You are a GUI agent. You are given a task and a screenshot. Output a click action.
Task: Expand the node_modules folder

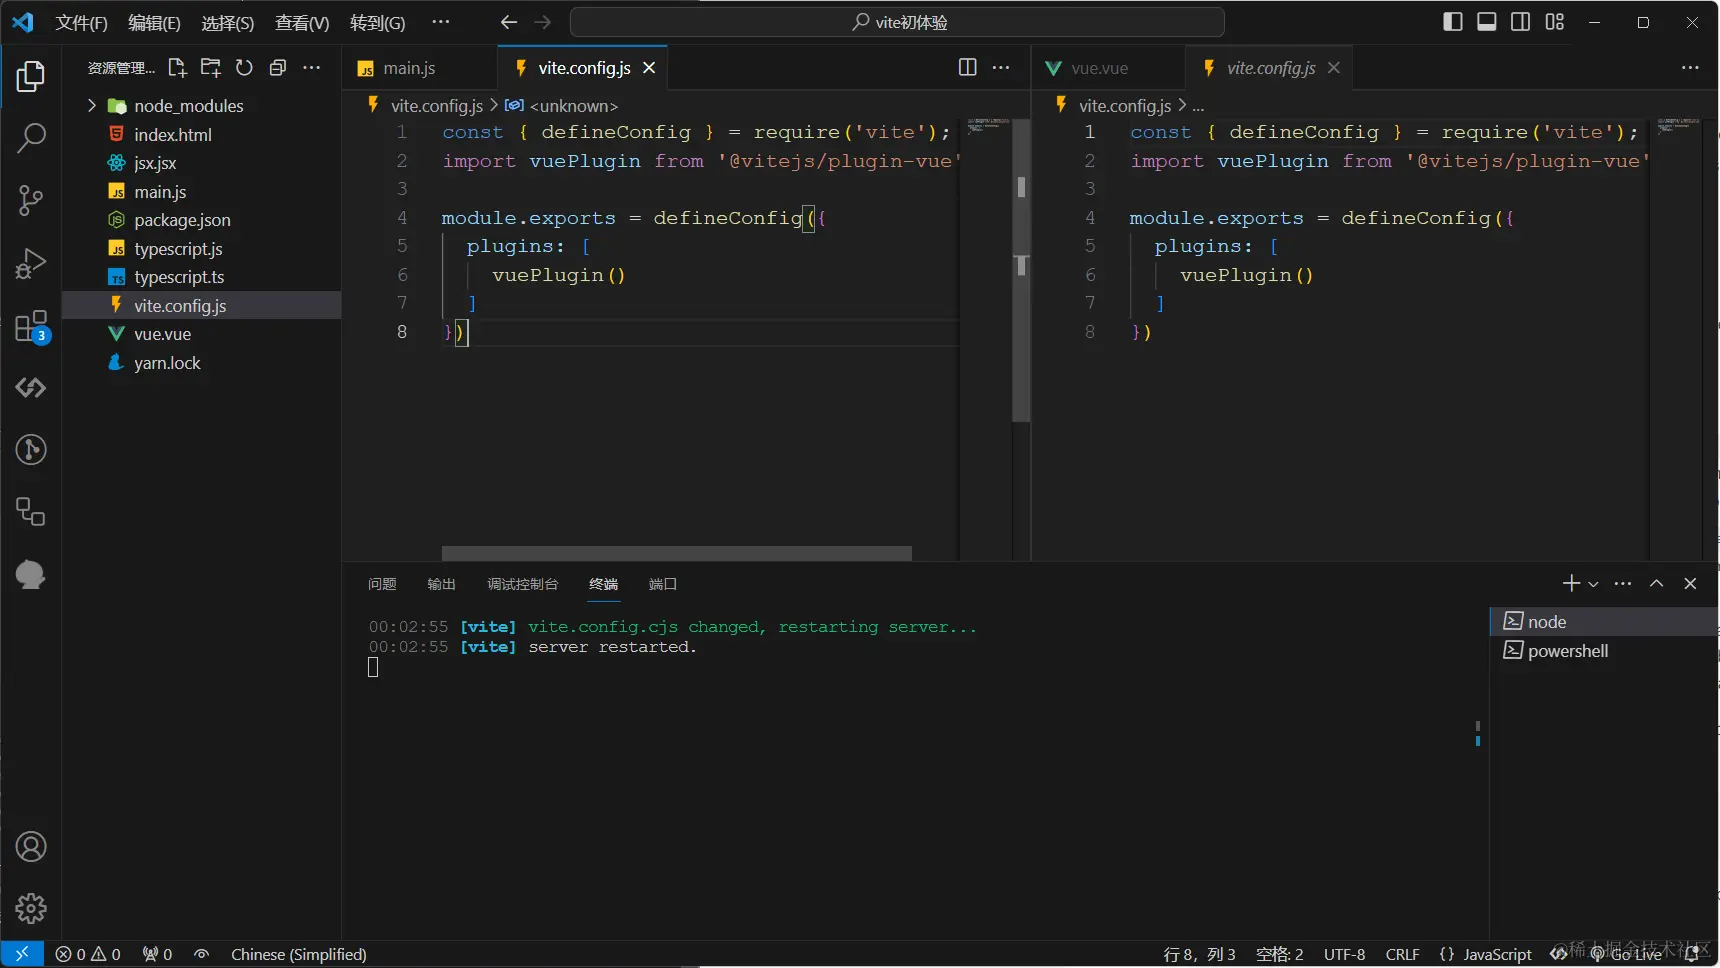pyautogui.click(x=92, y=106)
